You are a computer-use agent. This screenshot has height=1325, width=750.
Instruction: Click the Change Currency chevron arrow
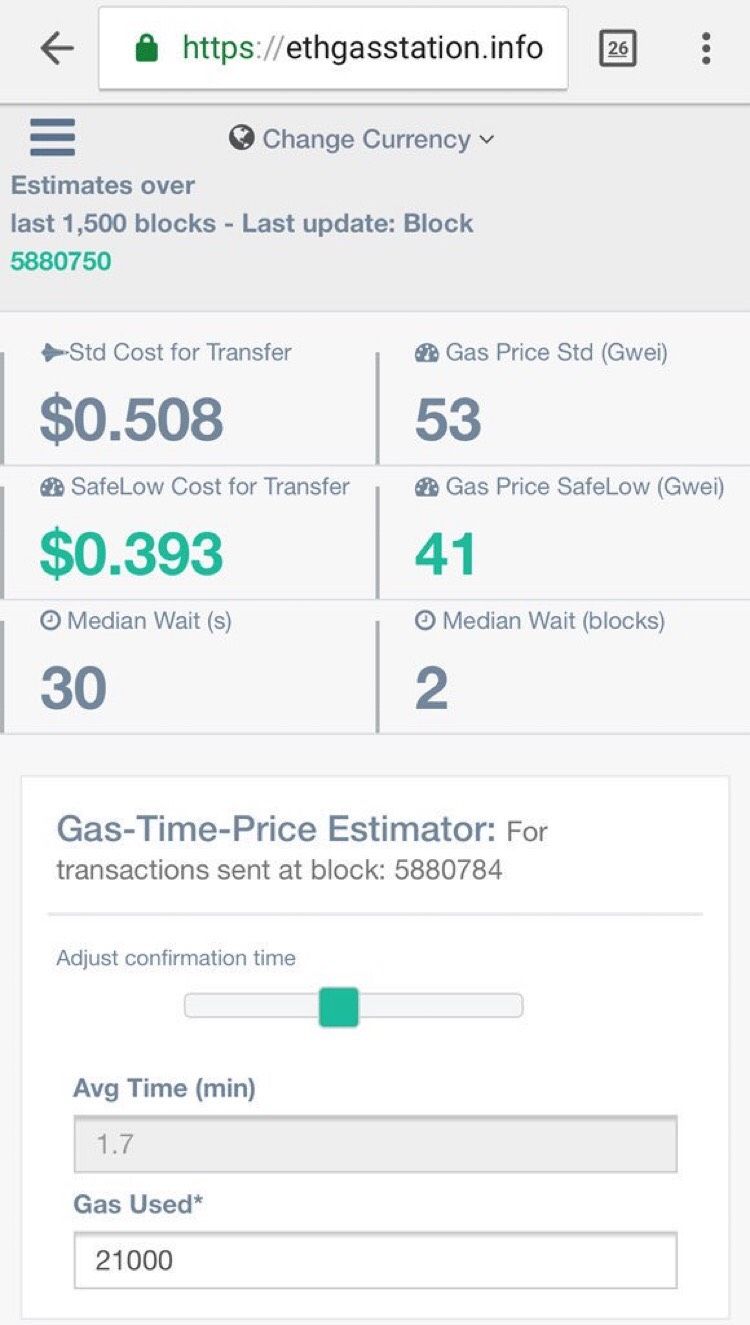click(487, 139)
